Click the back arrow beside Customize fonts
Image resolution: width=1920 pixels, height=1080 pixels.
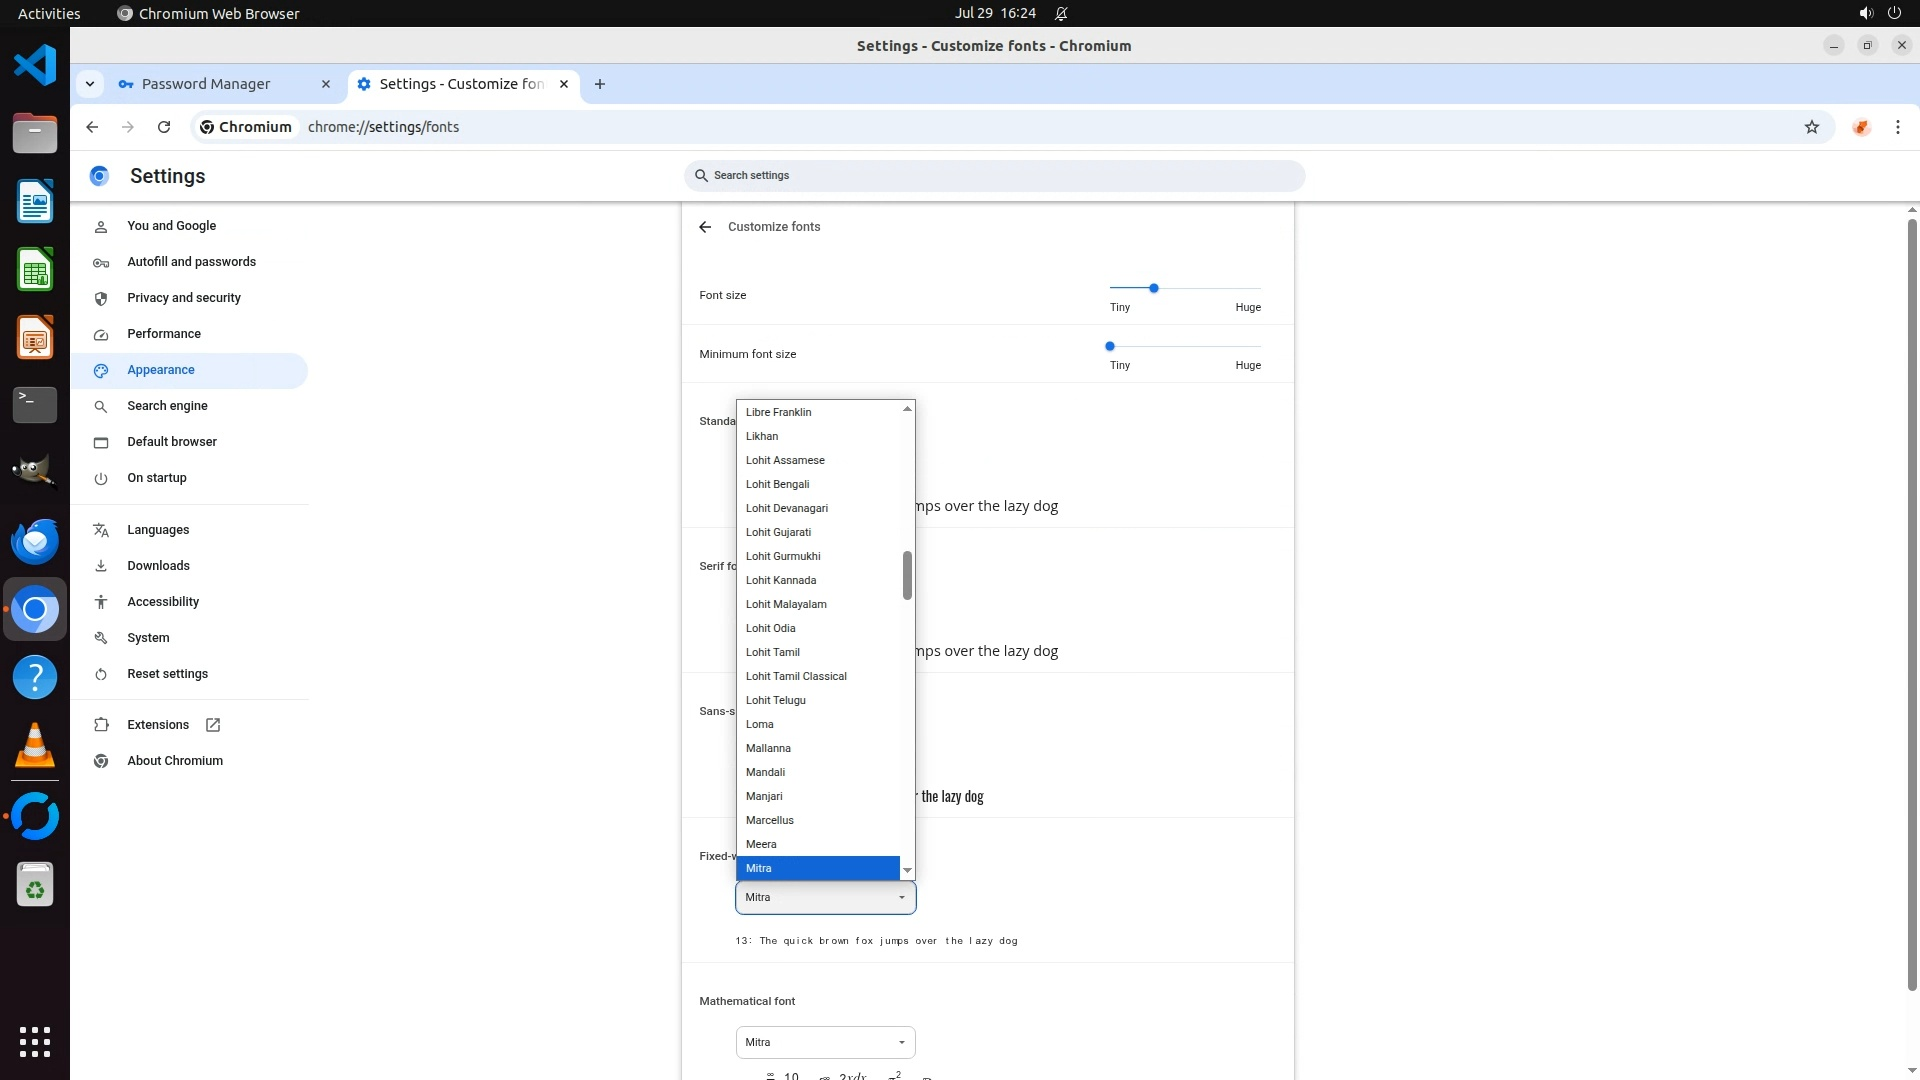tap(705, 227)
